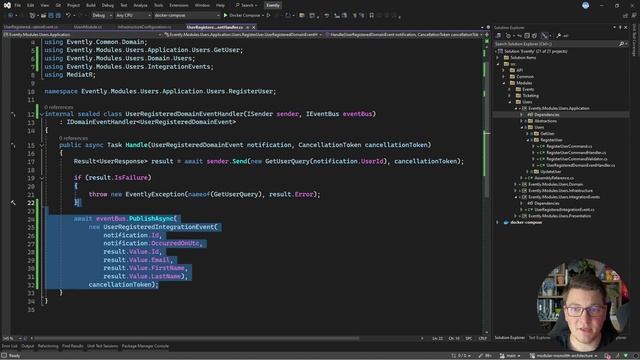
Task: Click the screwdriver quick action icon at line 22
Action: (13, 202)
